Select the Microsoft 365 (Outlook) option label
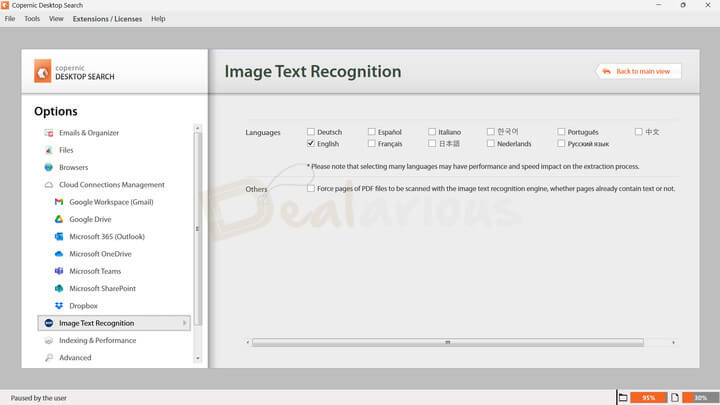Image resolution: width=720 pixels, height=405 pixels. [x=107, y=236]
